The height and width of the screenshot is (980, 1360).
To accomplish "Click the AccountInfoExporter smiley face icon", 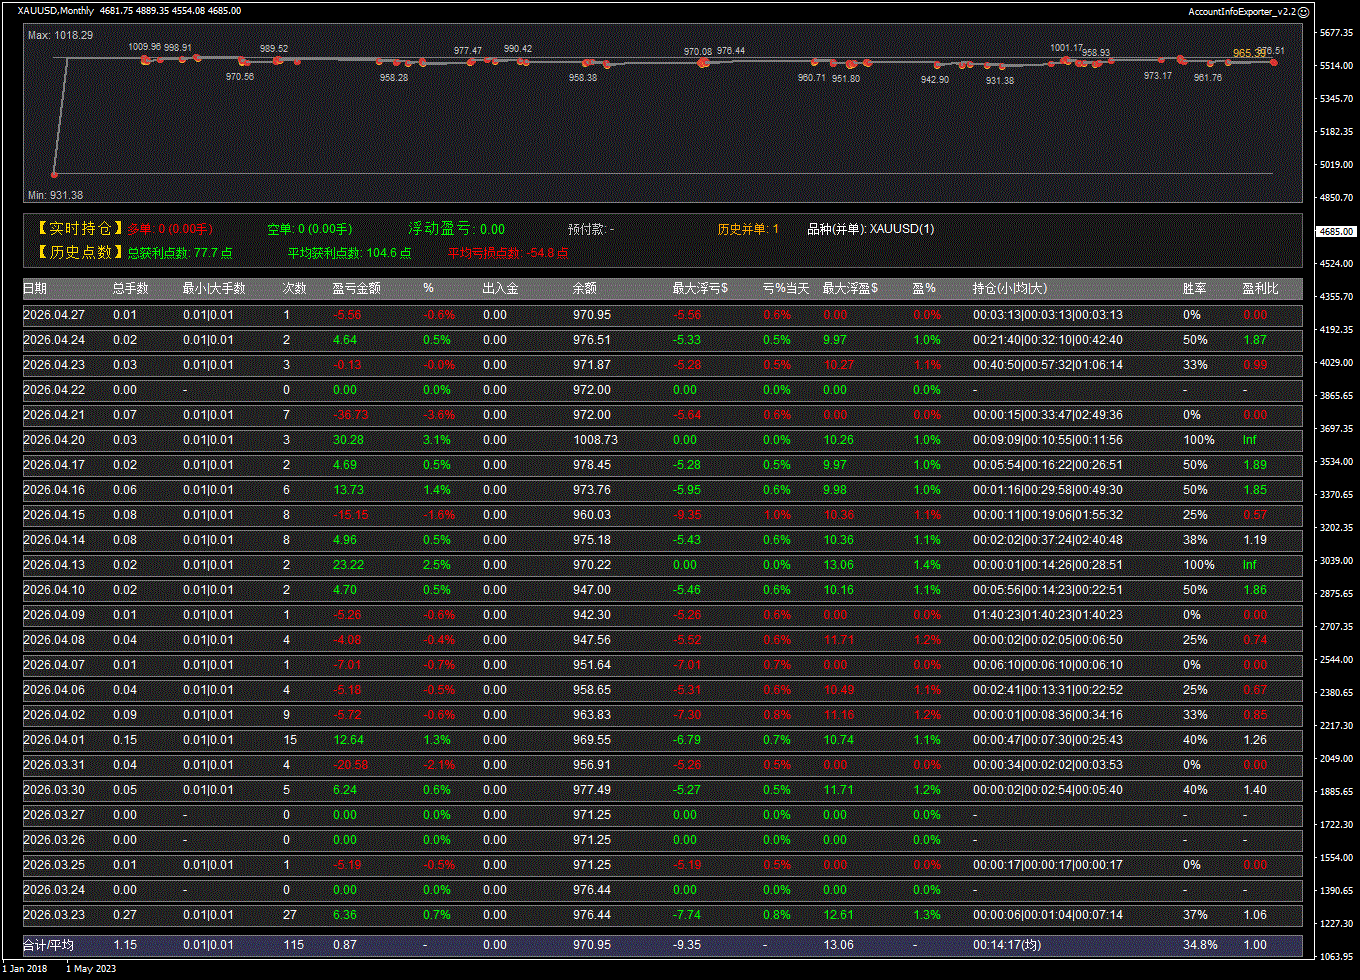I will click(x=1303, y=12).
